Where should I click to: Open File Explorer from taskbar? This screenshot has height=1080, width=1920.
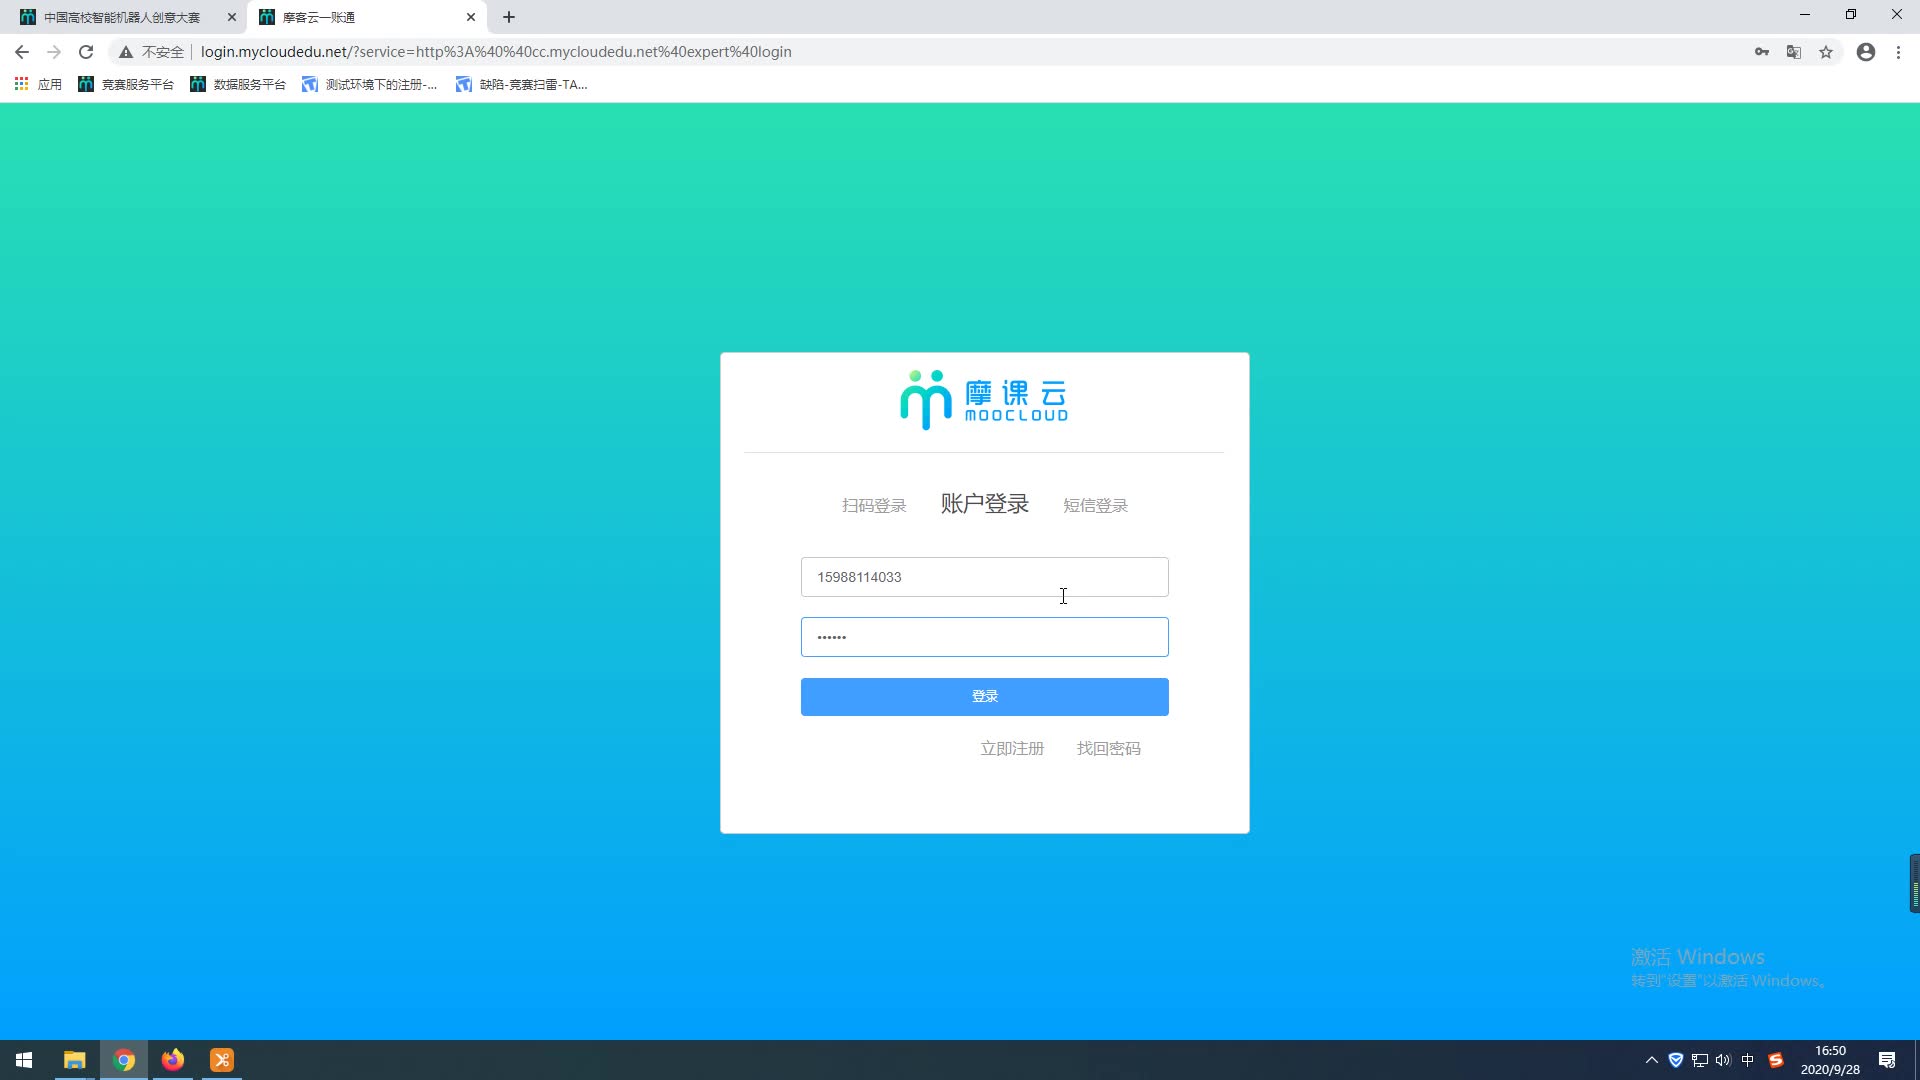tap(74, 1060)
